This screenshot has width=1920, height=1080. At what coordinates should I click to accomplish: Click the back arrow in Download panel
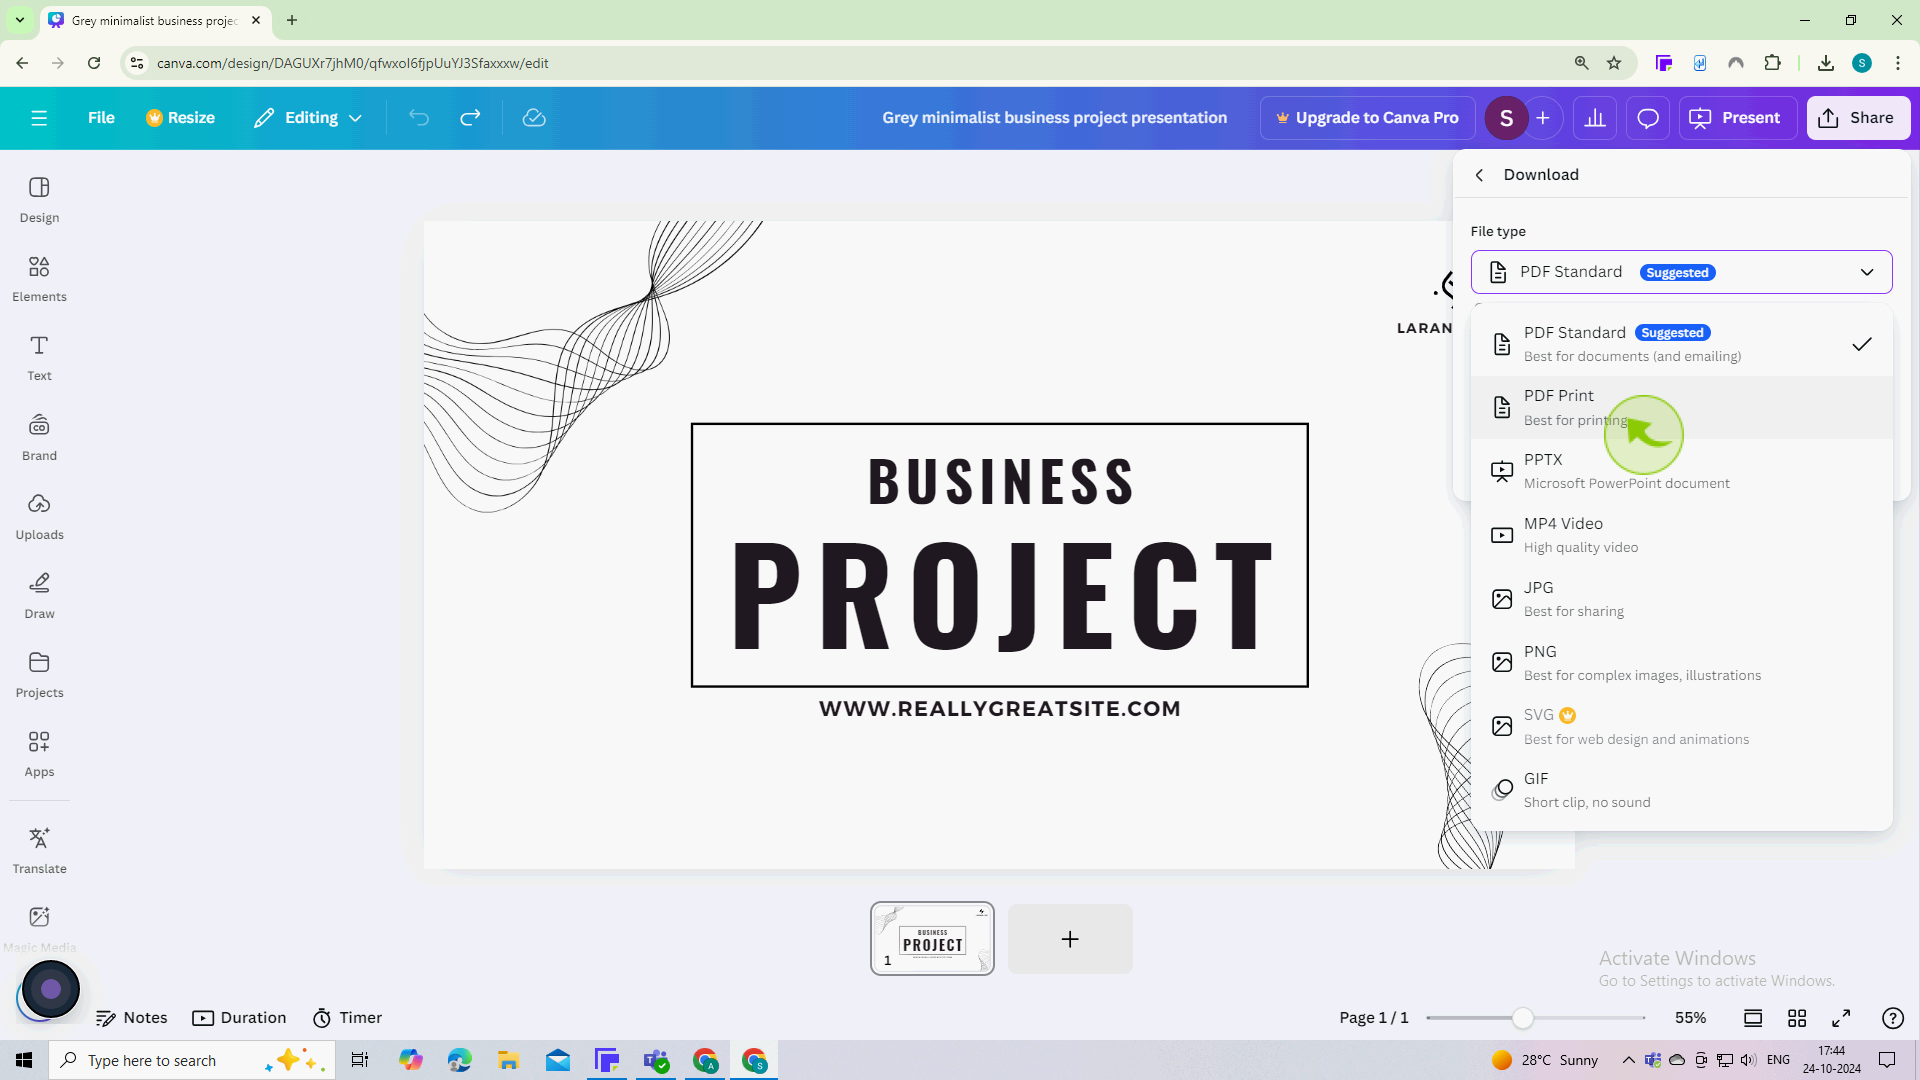pos(1481,174)
